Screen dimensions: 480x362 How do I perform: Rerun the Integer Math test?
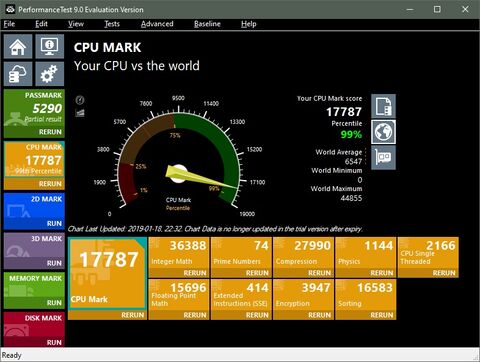[x=195, y=273]
